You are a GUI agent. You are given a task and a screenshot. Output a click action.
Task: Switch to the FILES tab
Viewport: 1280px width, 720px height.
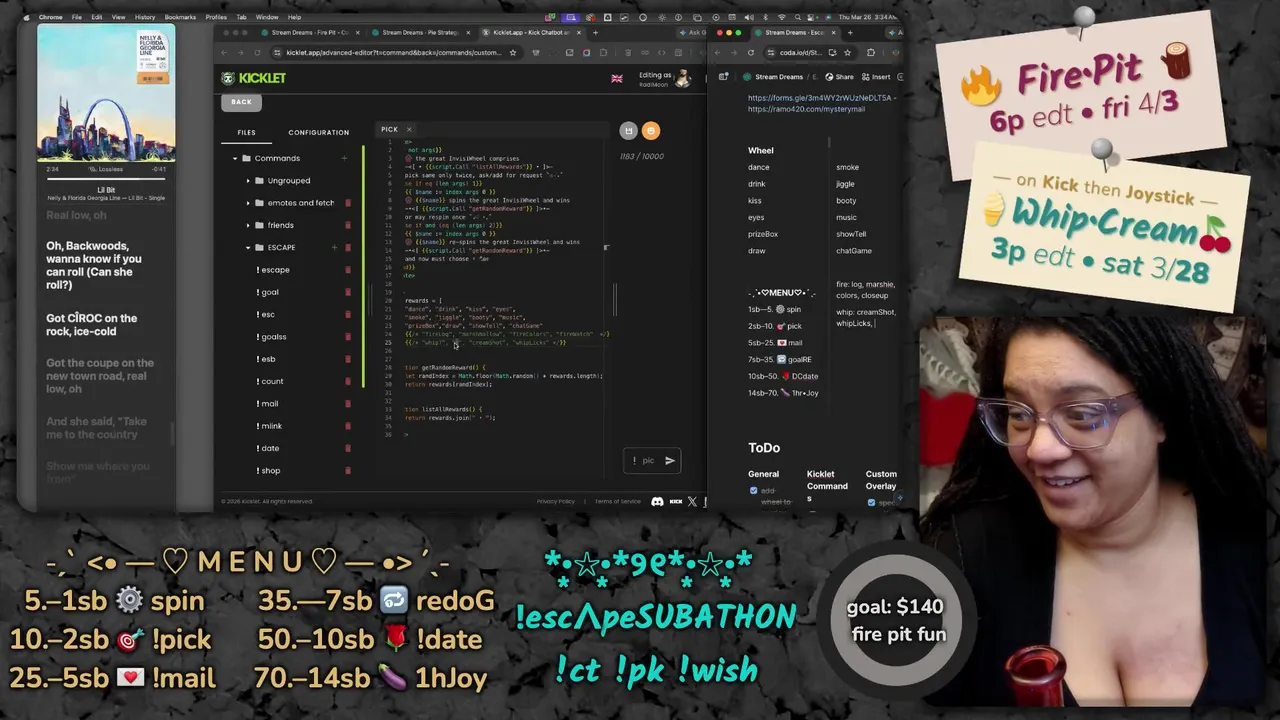246,132
